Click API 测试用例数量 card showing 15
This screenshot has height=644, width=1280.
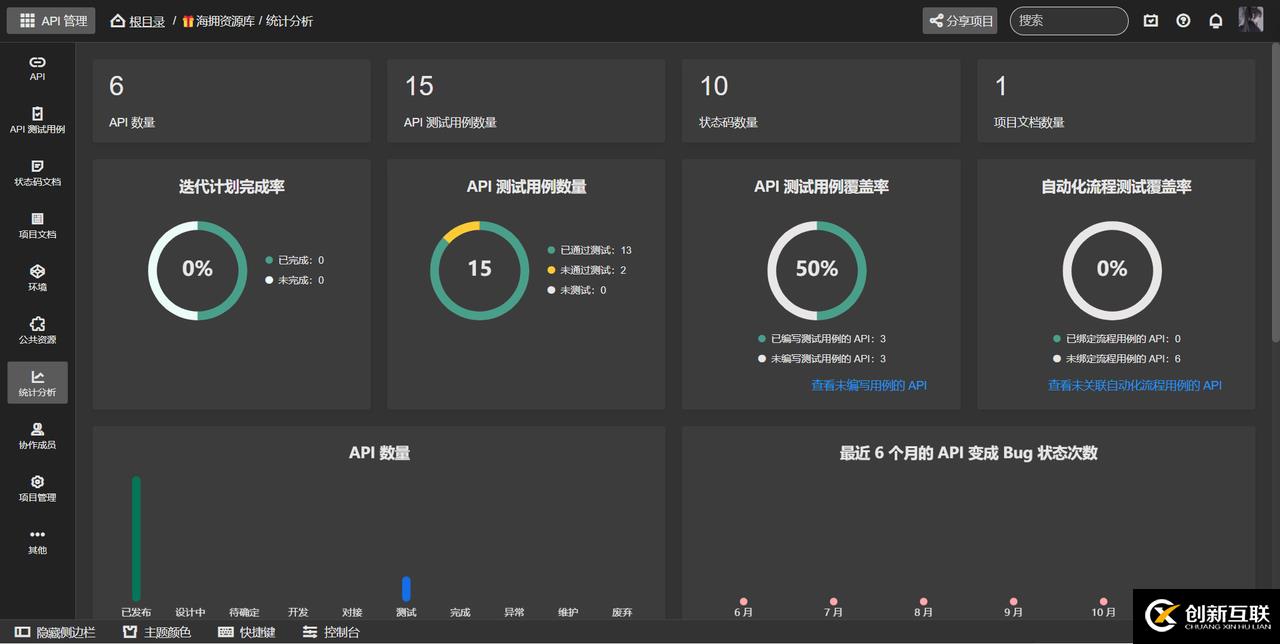pyautogui.click(x=526, y=101)
